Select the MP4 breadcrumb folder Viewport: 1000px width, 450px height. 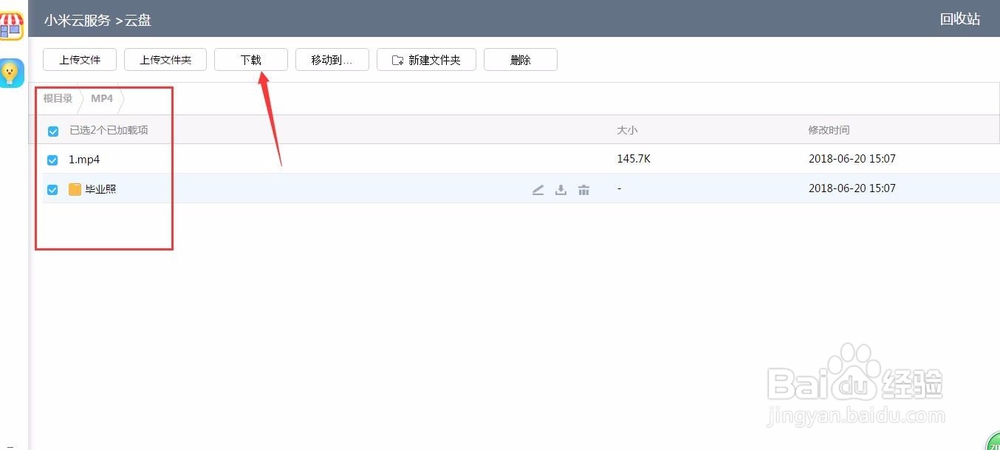101,99
